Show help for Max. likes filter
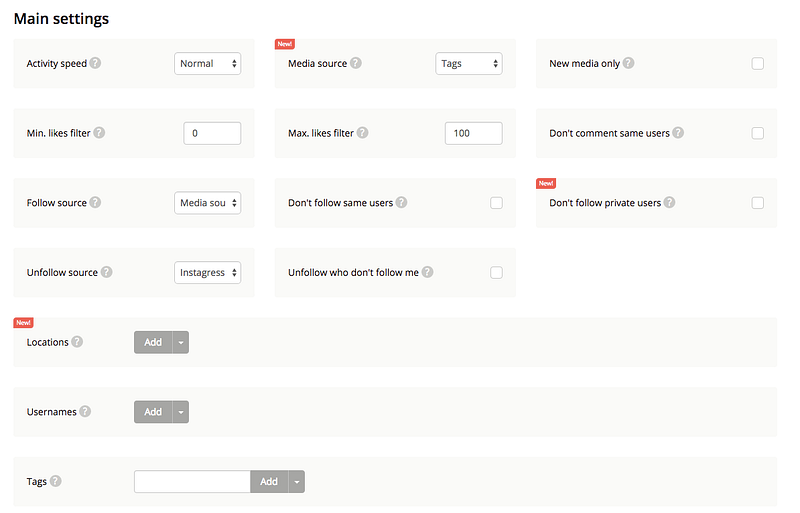 362,133
